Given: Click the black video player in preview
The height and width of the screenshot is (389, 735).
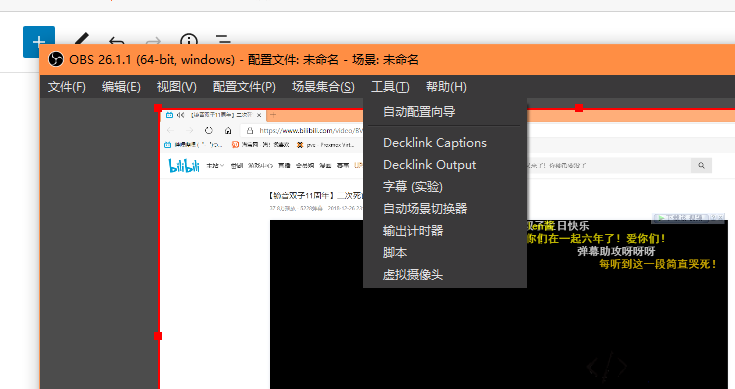Looking at the screenshot, I should (x=499, y=305).
